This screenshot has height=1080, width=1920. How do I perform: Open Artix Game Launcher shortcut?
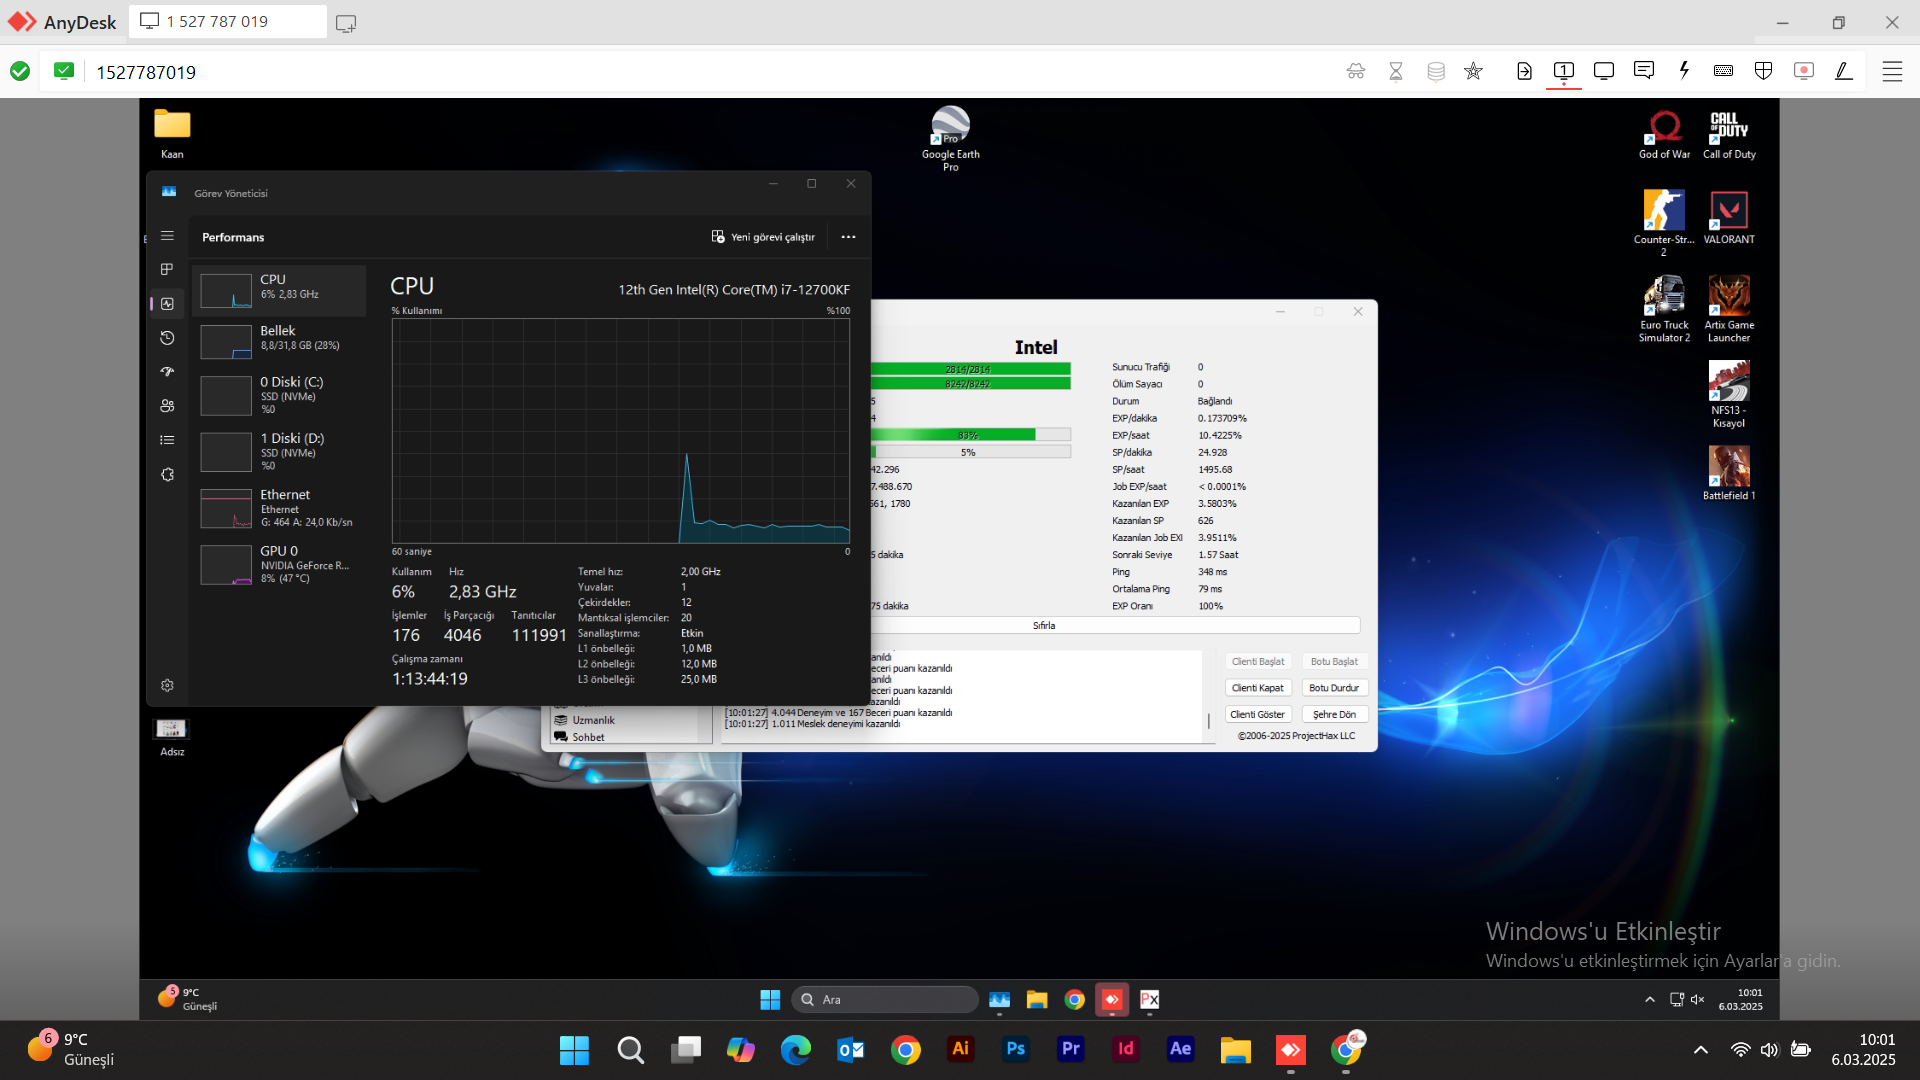coord(1729,309)
